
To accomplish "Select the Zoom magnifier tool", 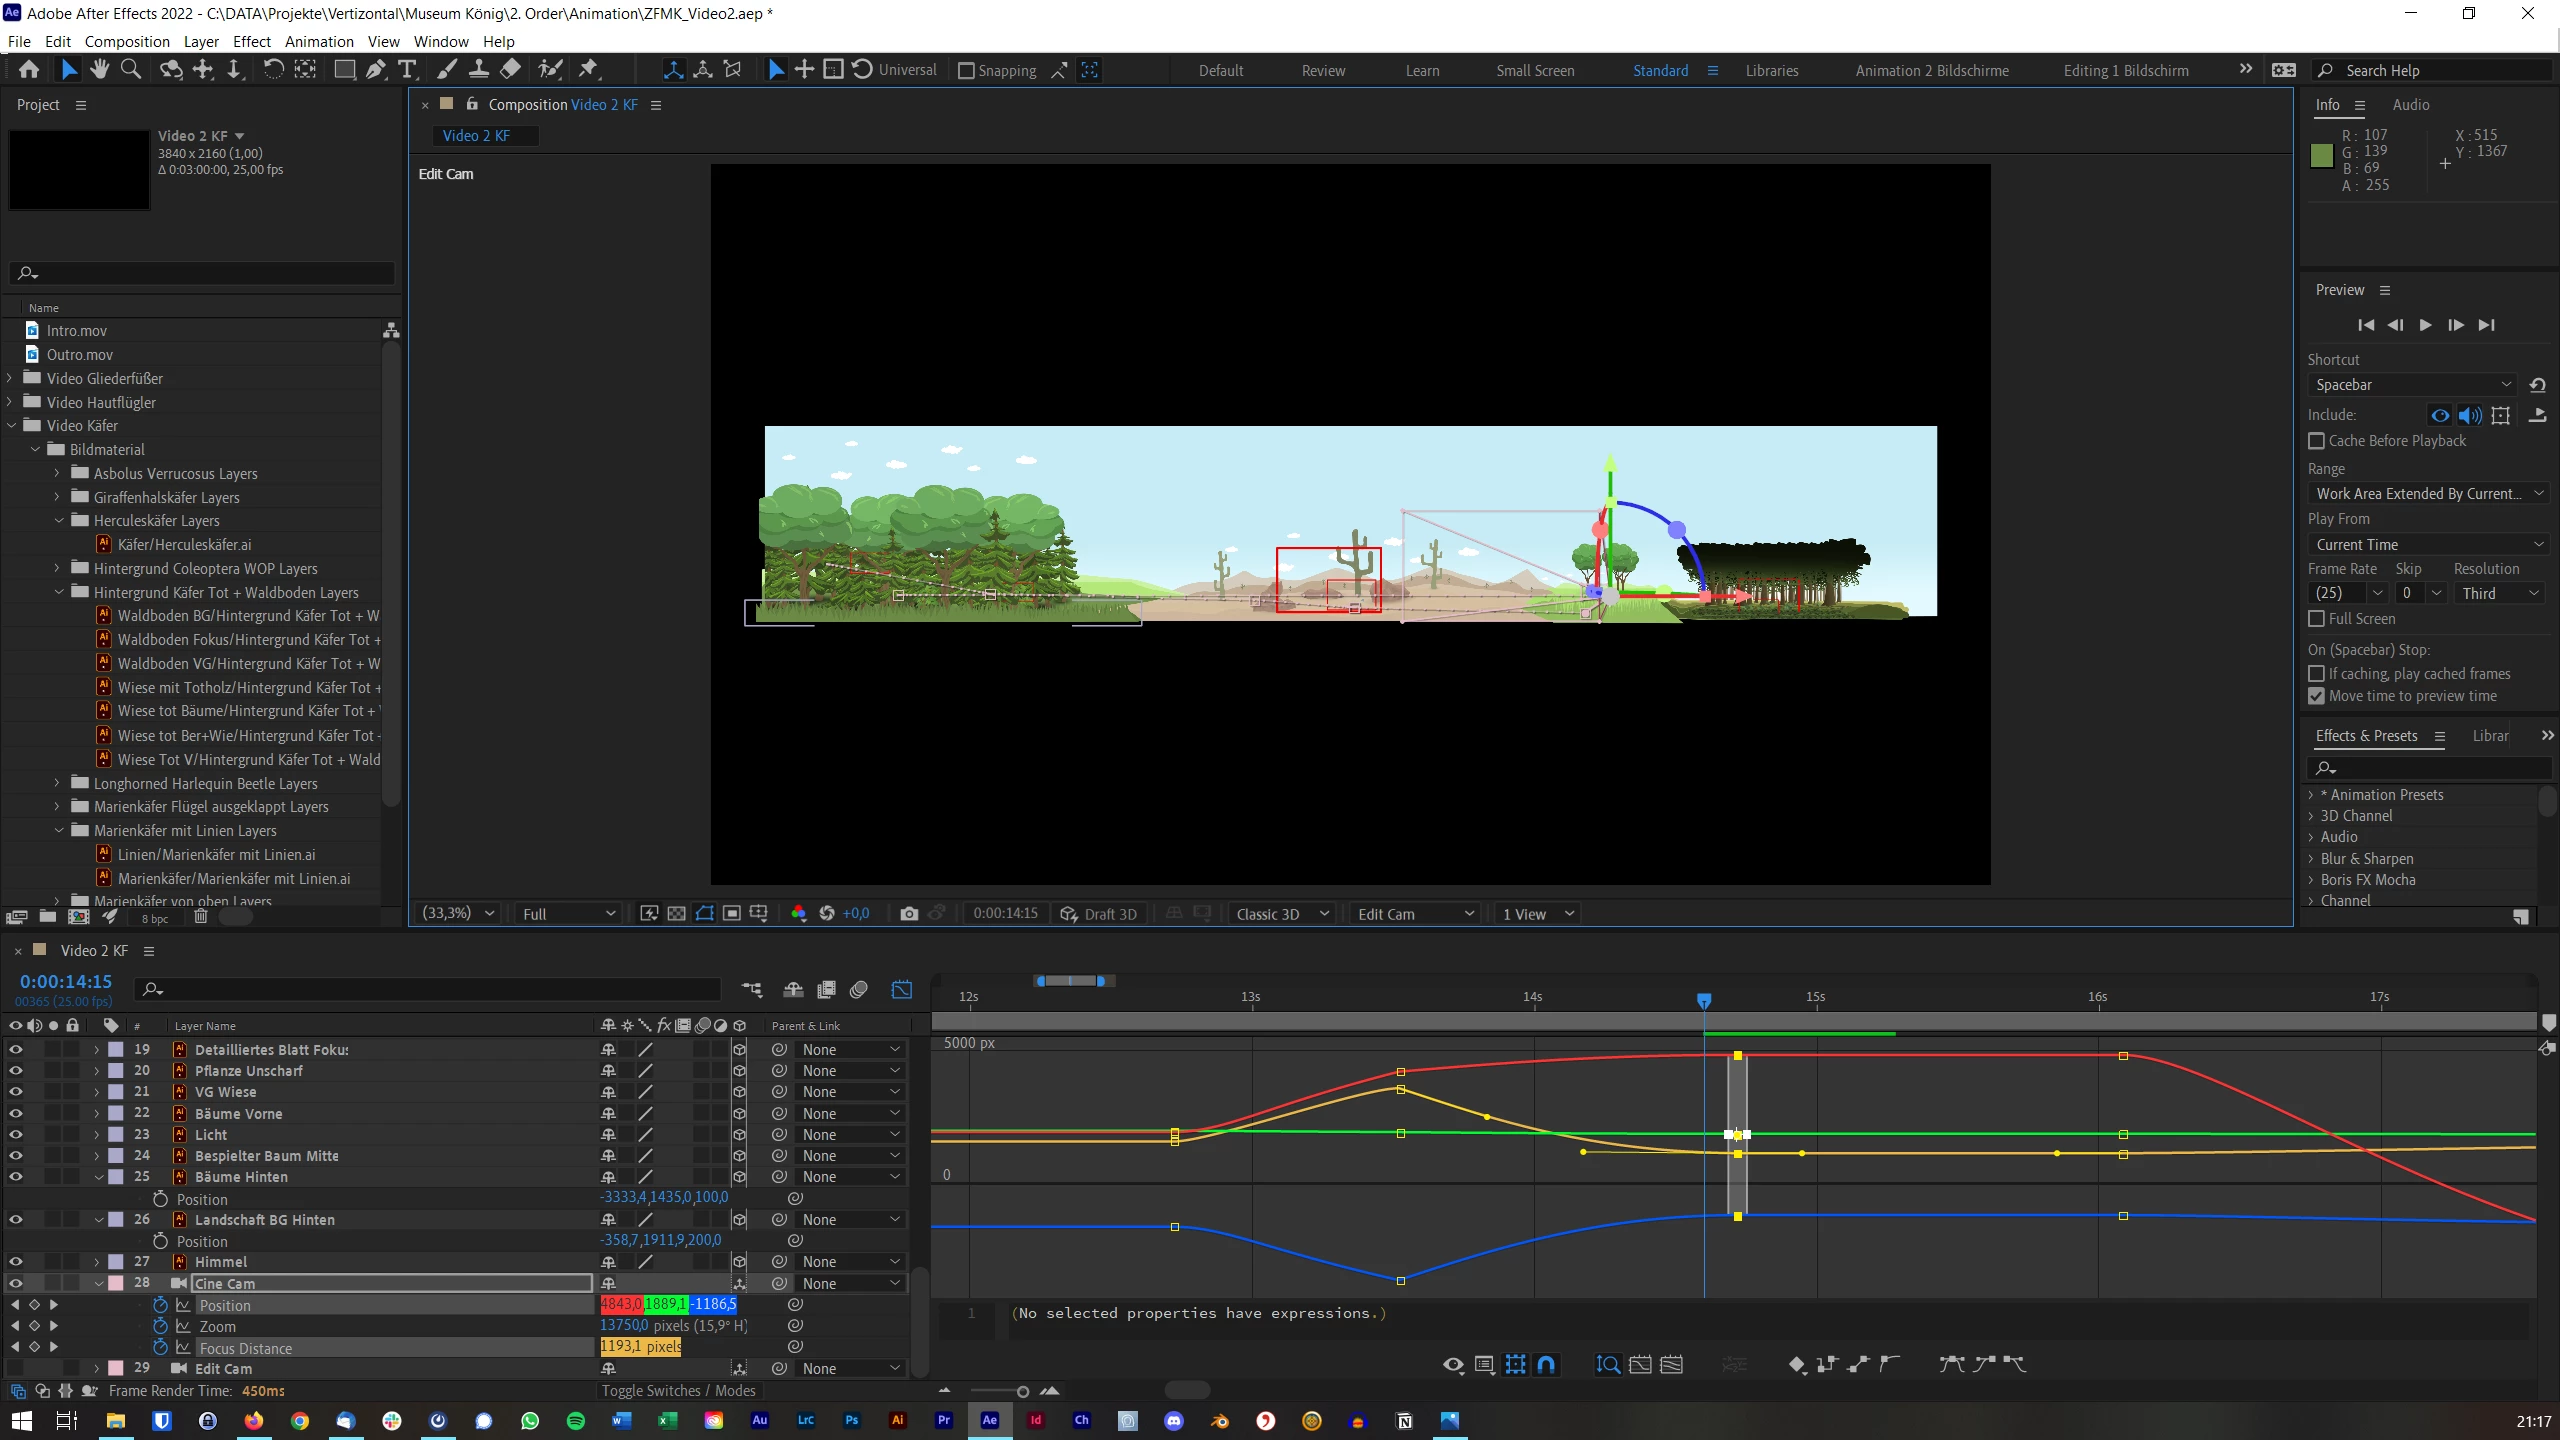I will click(131, 70).
